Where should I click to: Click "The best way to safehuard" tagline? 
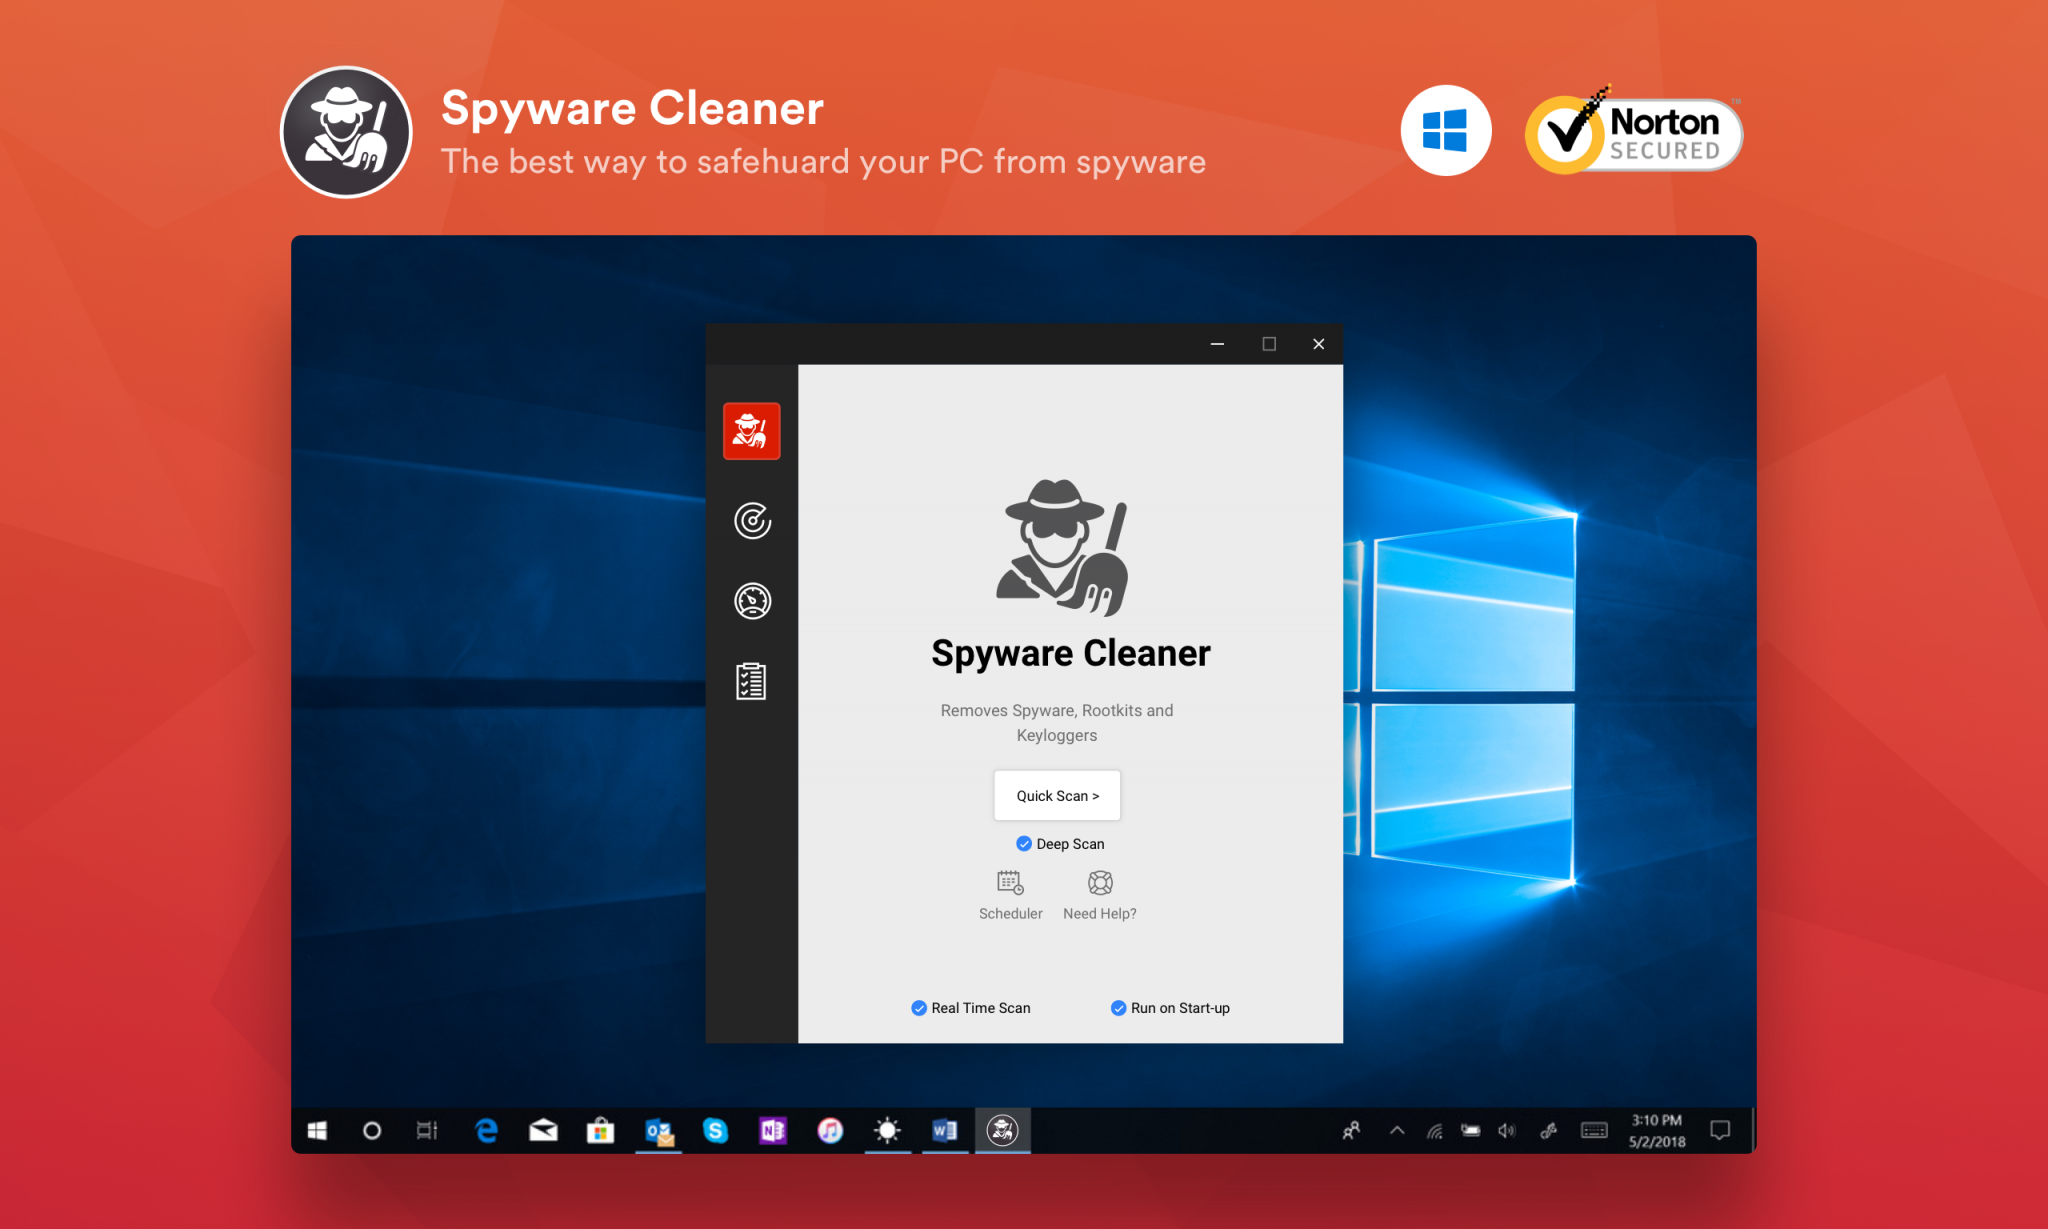824,162
